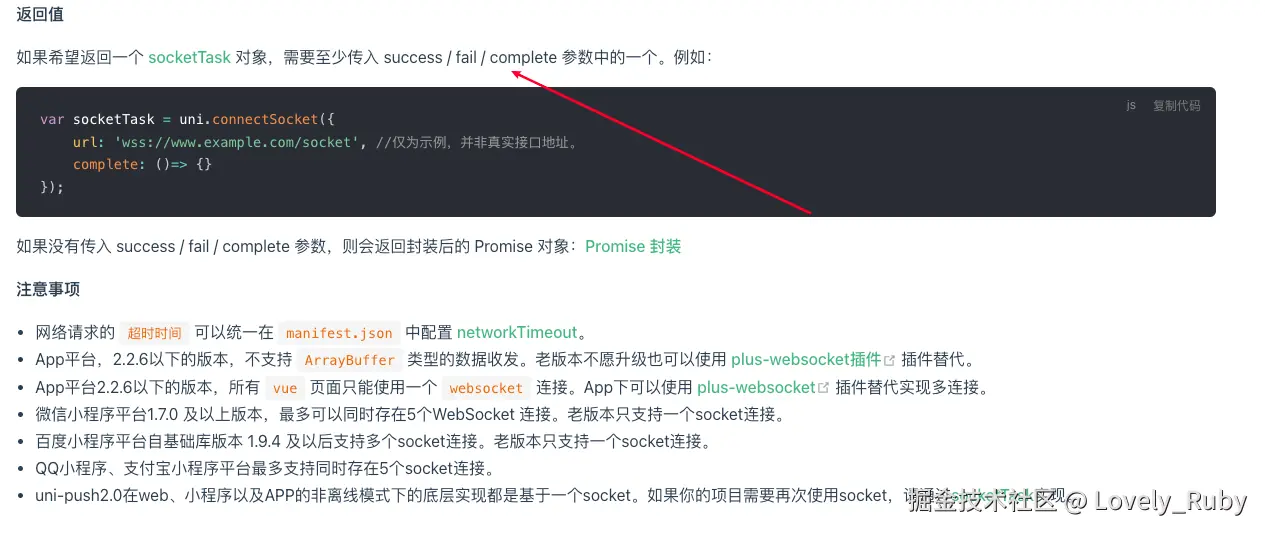Click the js language label in code block
The height and width of the screenshot is (533, 1265).
(x=1131, y=105)
